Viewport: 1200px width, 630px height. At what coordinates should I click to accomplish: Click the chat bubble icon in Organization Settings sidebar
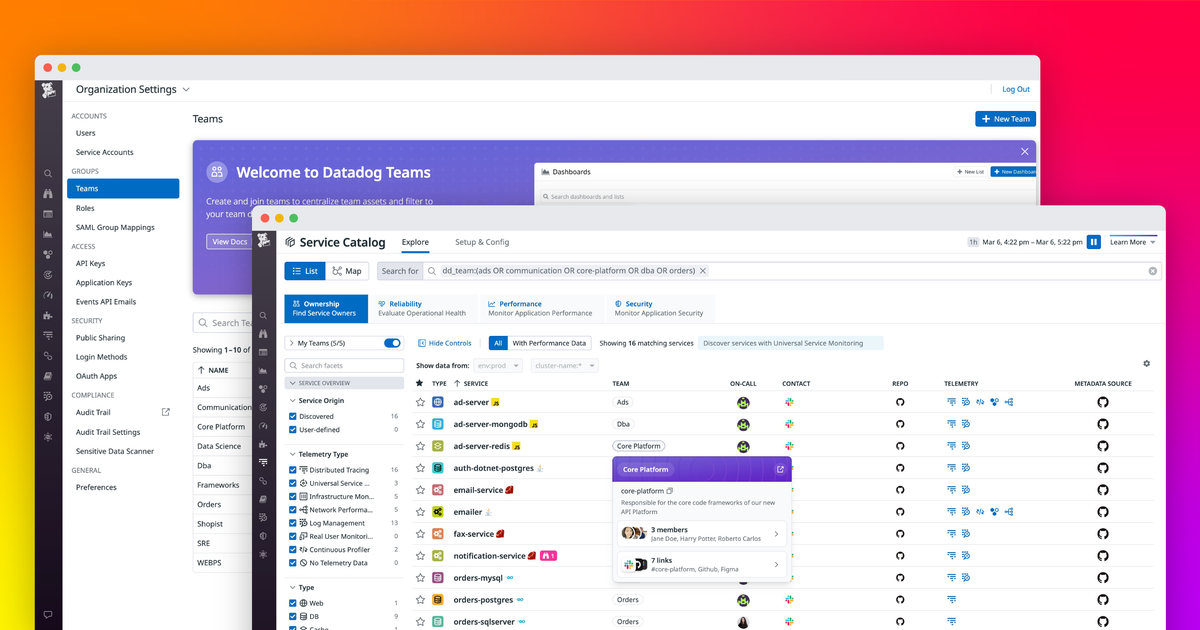(47, 614)
